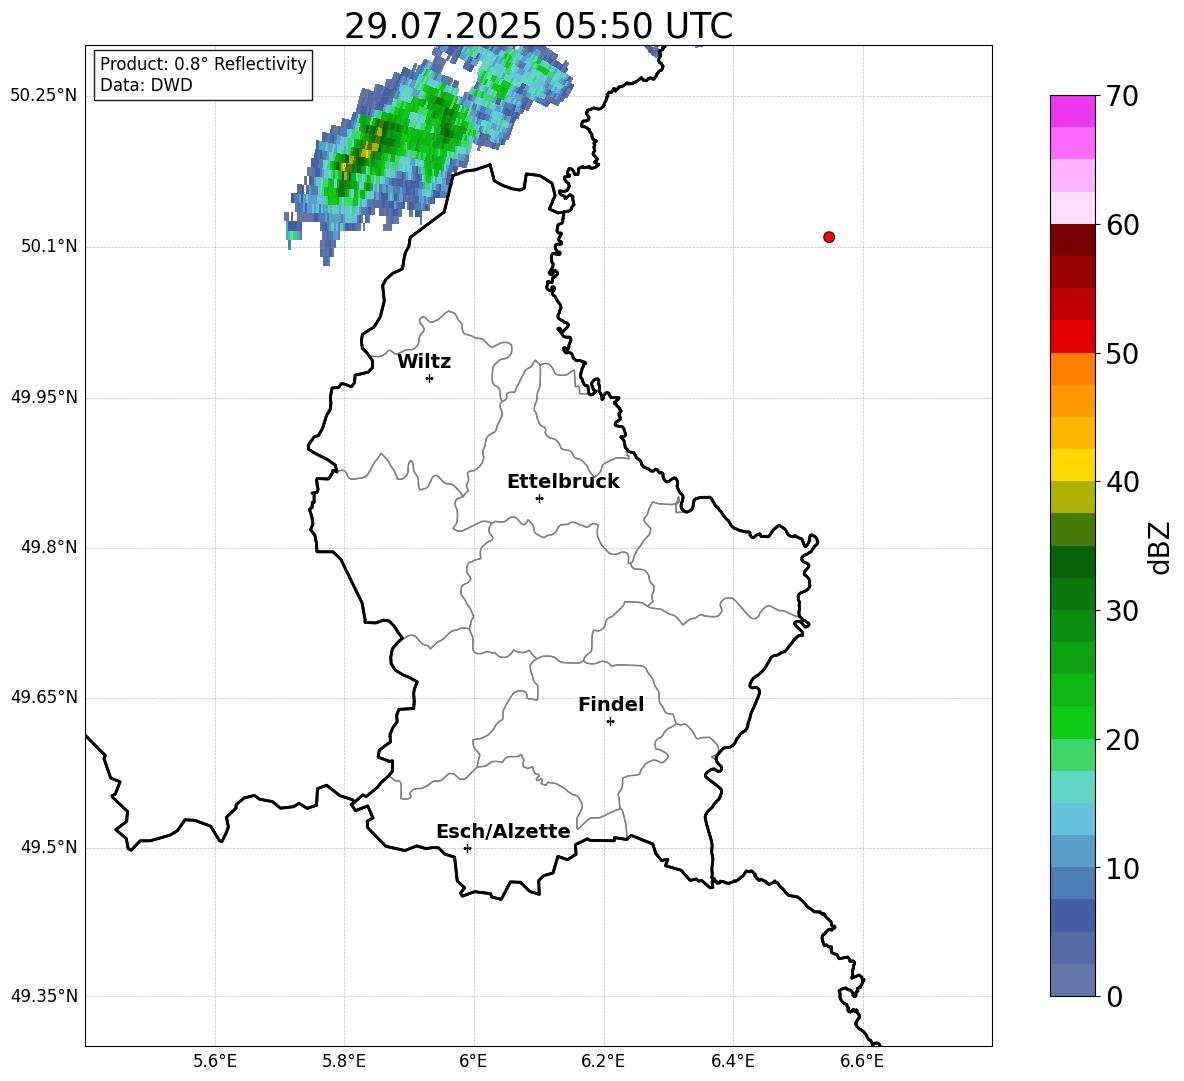This screenshot has height=1081, width=1184.
Task: Click the 49.65°N latitude label
Action: tap(44, 697)
